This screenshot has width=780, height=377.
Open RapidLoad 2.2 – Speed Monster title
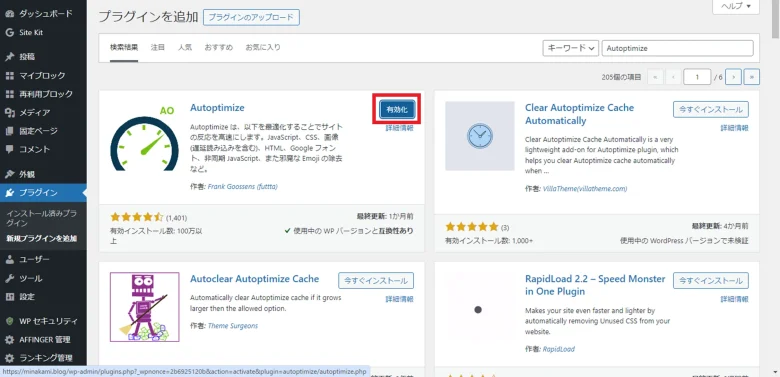click(595, 285)
